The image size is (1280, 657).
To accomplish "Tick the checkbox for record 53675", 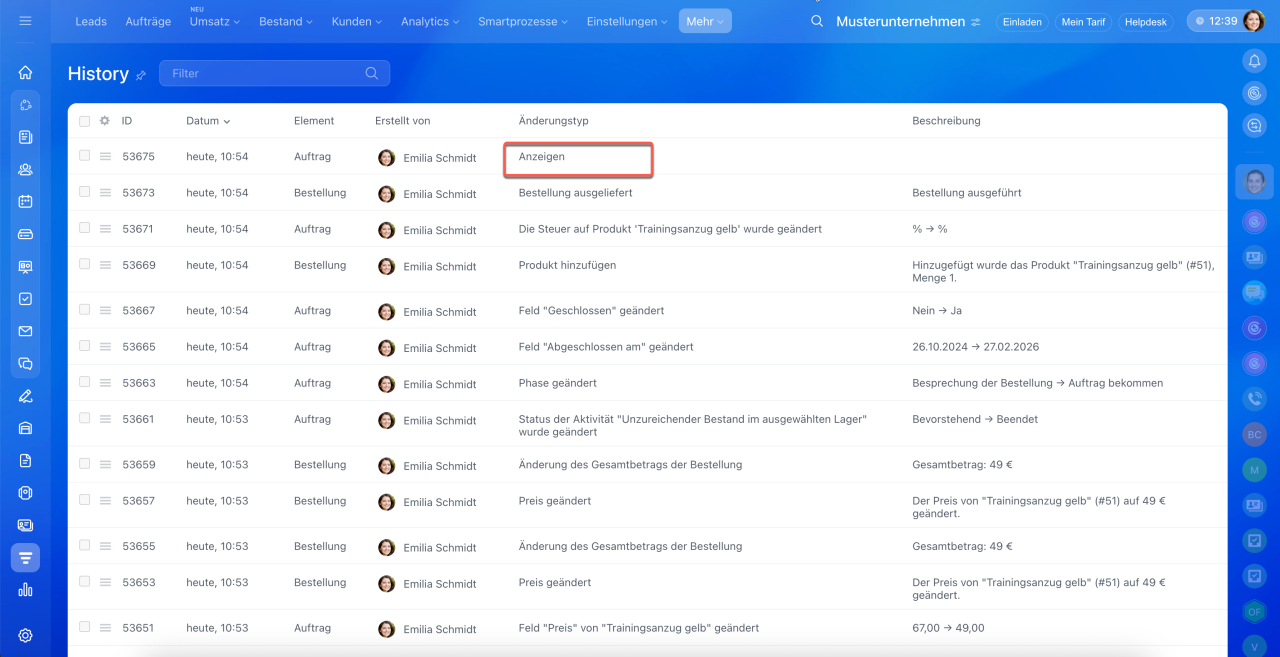I will (85, 156).
